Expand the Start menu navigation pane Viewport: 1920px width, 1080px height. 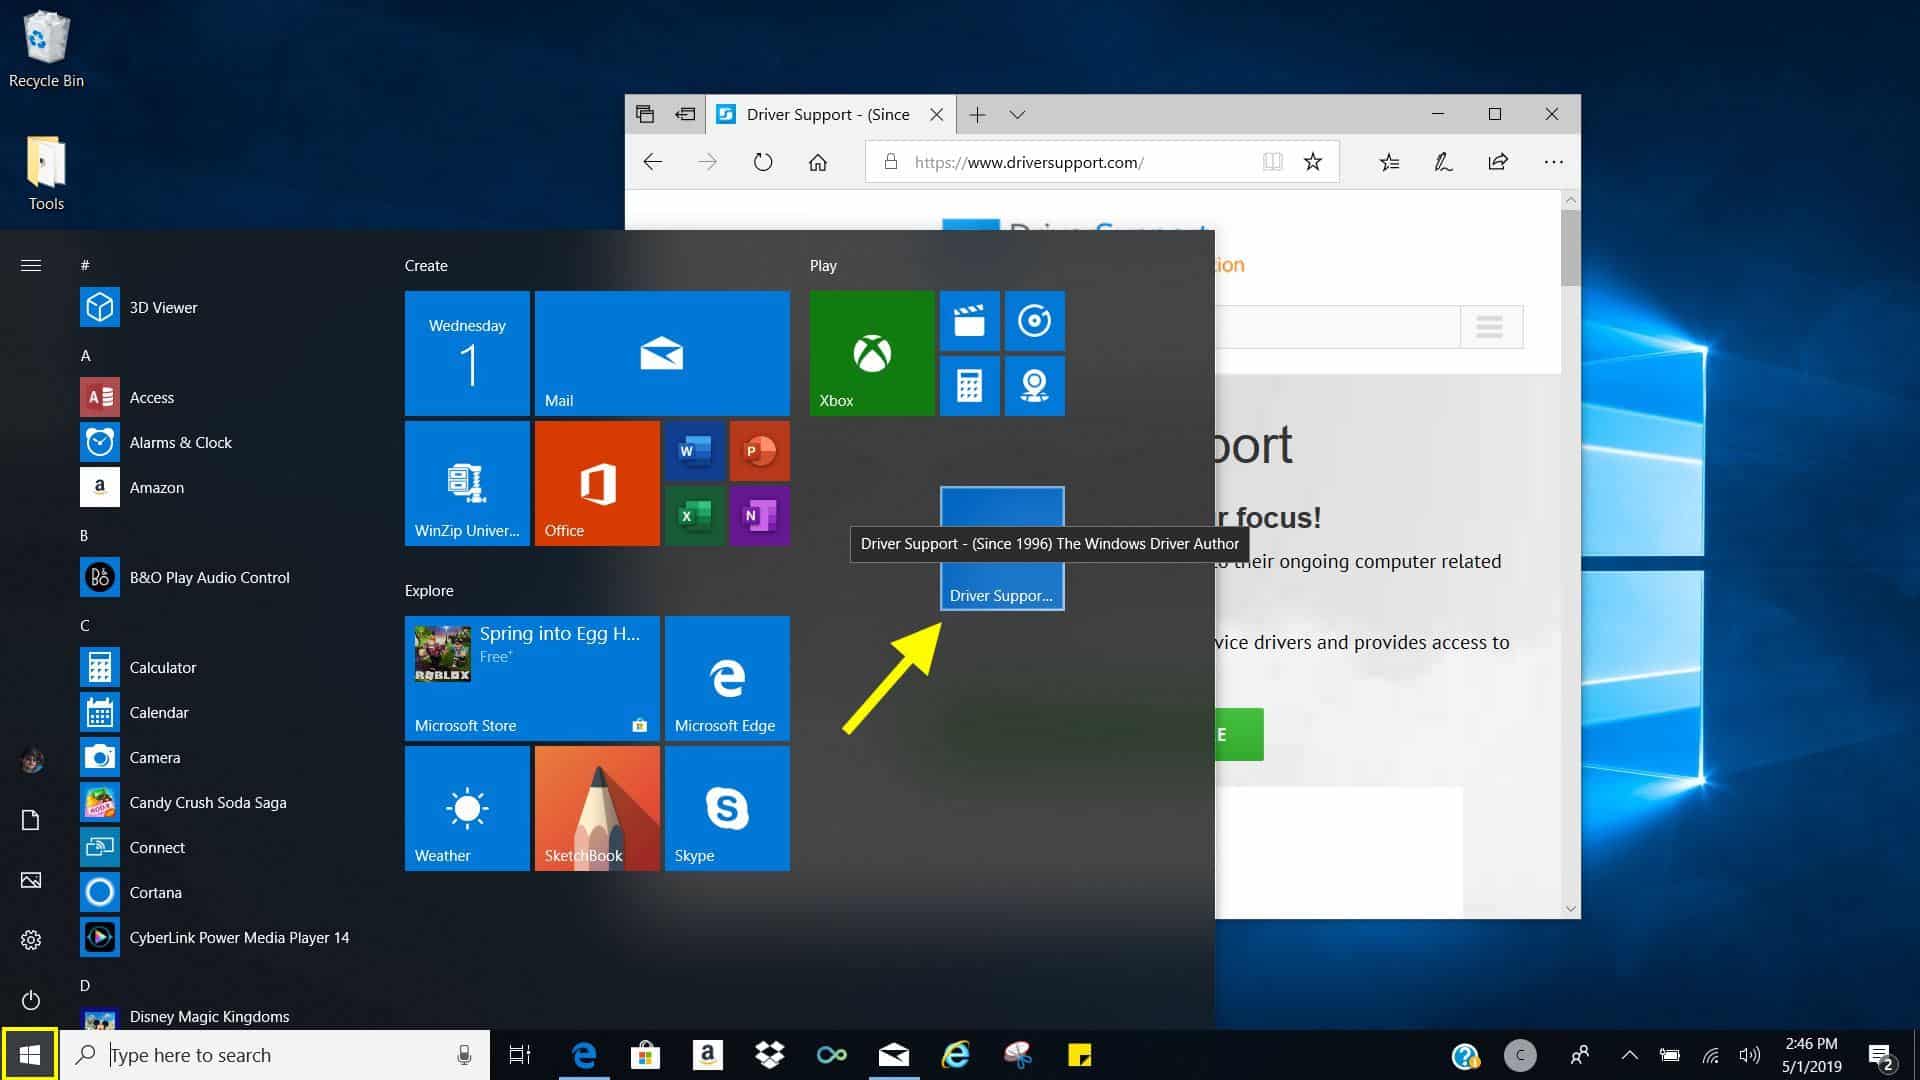click(x=31, y=265)
